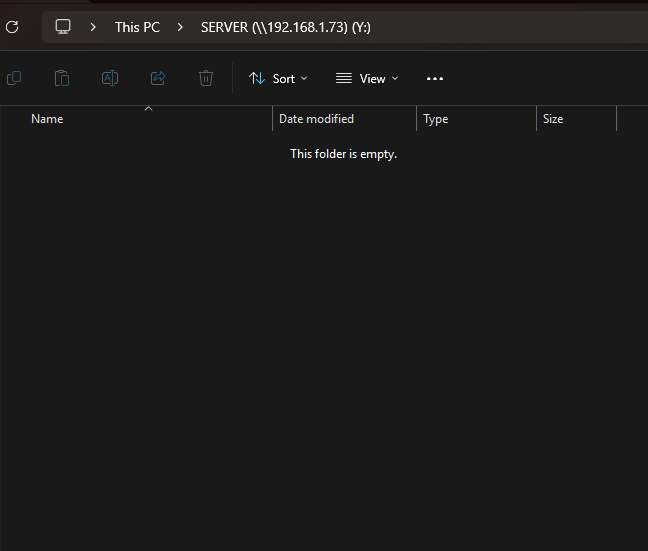Click the computer monitor icon in address bar
This screenshot has width=648, height=551.
point(63,27)
